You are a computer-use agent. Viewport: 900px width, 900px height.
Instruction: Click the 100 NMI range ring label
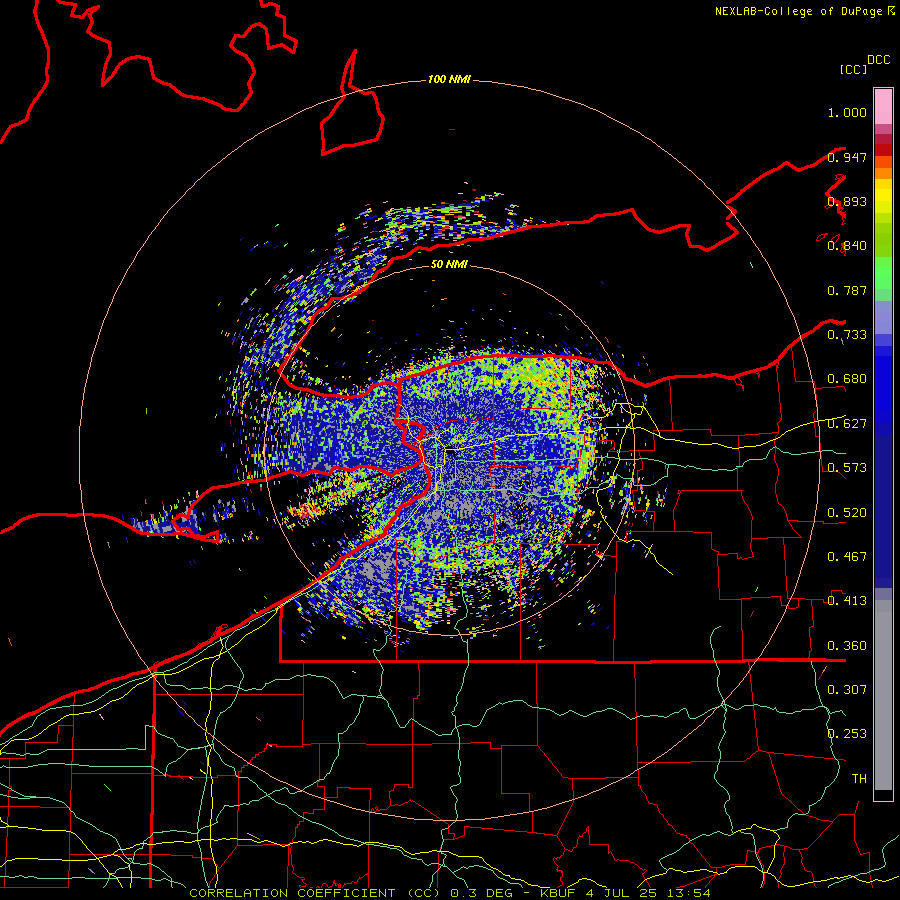449,79
